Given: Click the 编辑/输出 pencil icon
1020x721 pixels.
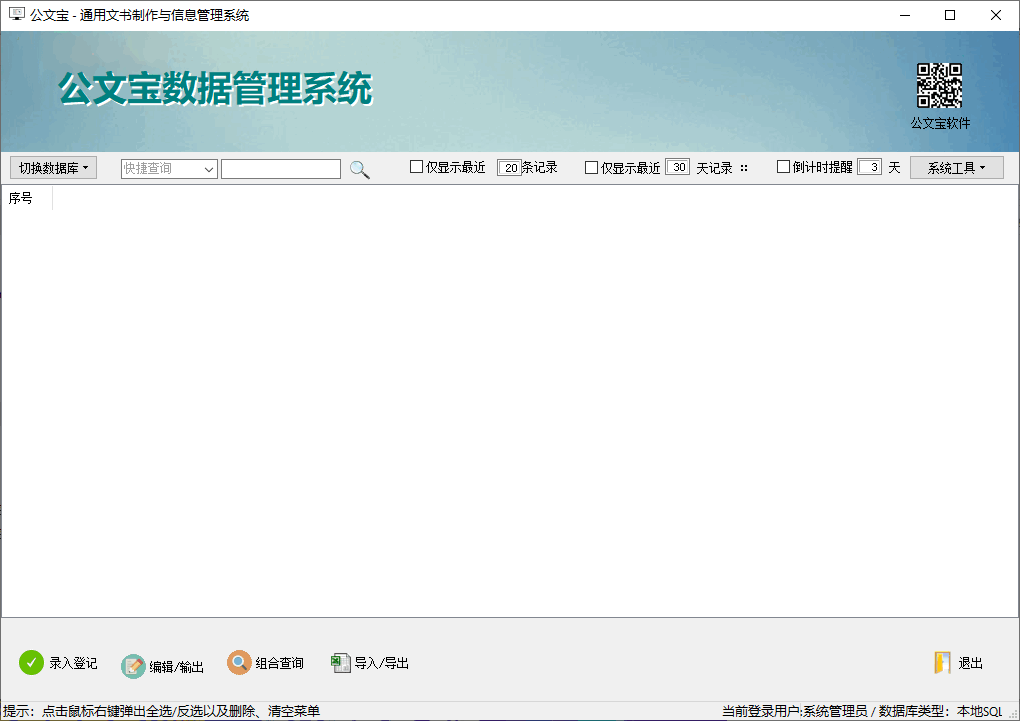Looking at the screenshot, I should click(x=133, y=666).
